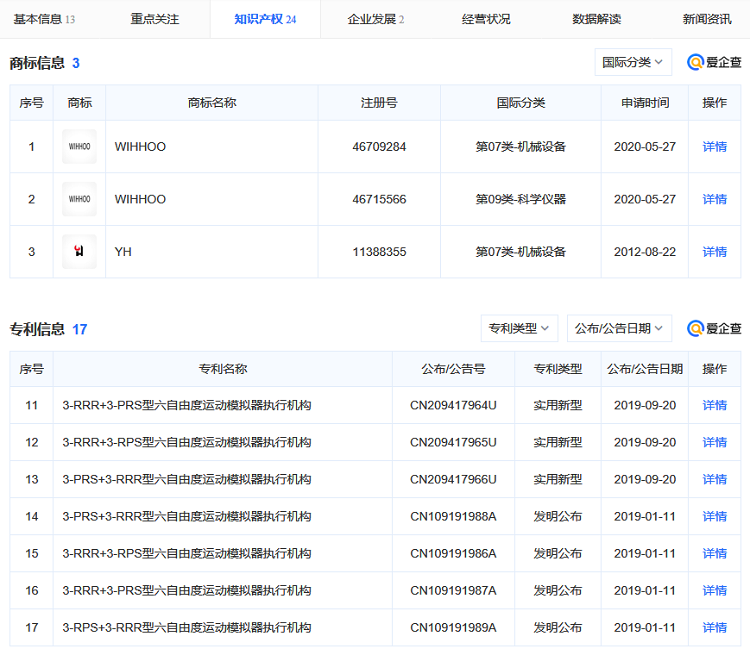This screenshot has height=655, width=750.
Task: Select the 知识产权 tab
Action: [265, 19]
